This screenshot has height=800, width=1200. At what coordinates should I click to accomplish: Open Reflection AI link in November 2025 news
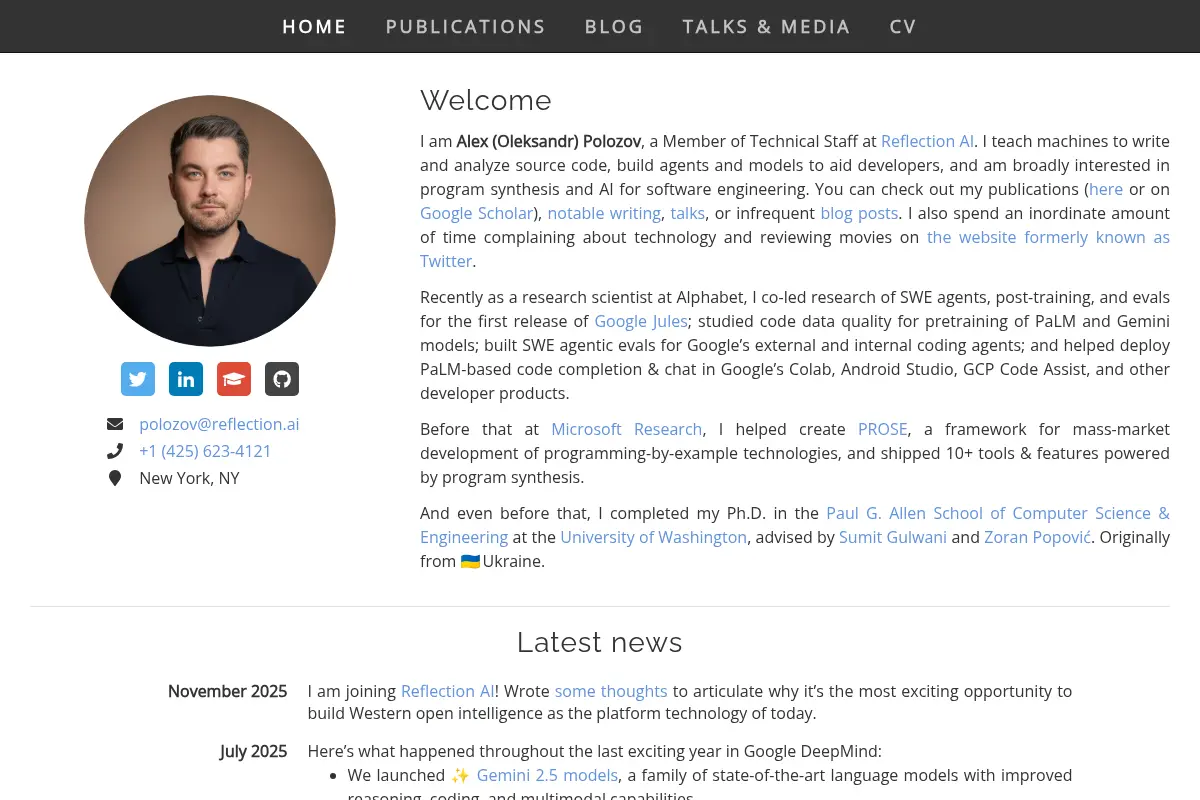click(447, 691)
